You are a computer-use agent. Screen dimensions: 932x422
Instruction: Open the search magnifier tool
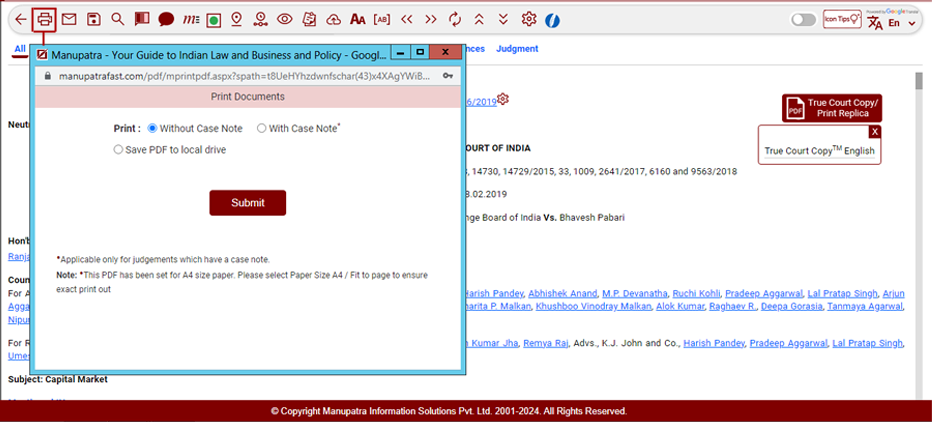tap(118, 19)
